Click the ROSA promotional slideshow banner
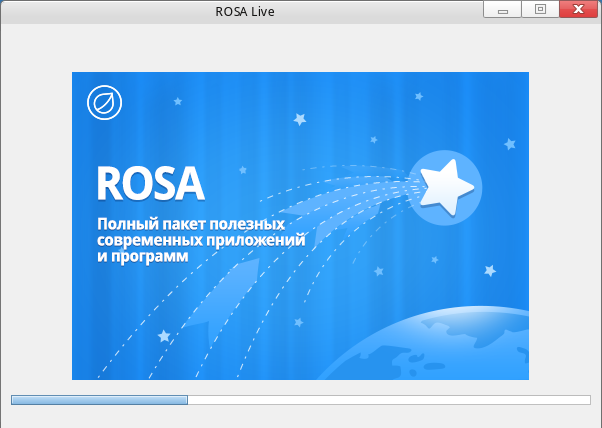The width and height of the screenshot is (602, 428). click(300, 226)
